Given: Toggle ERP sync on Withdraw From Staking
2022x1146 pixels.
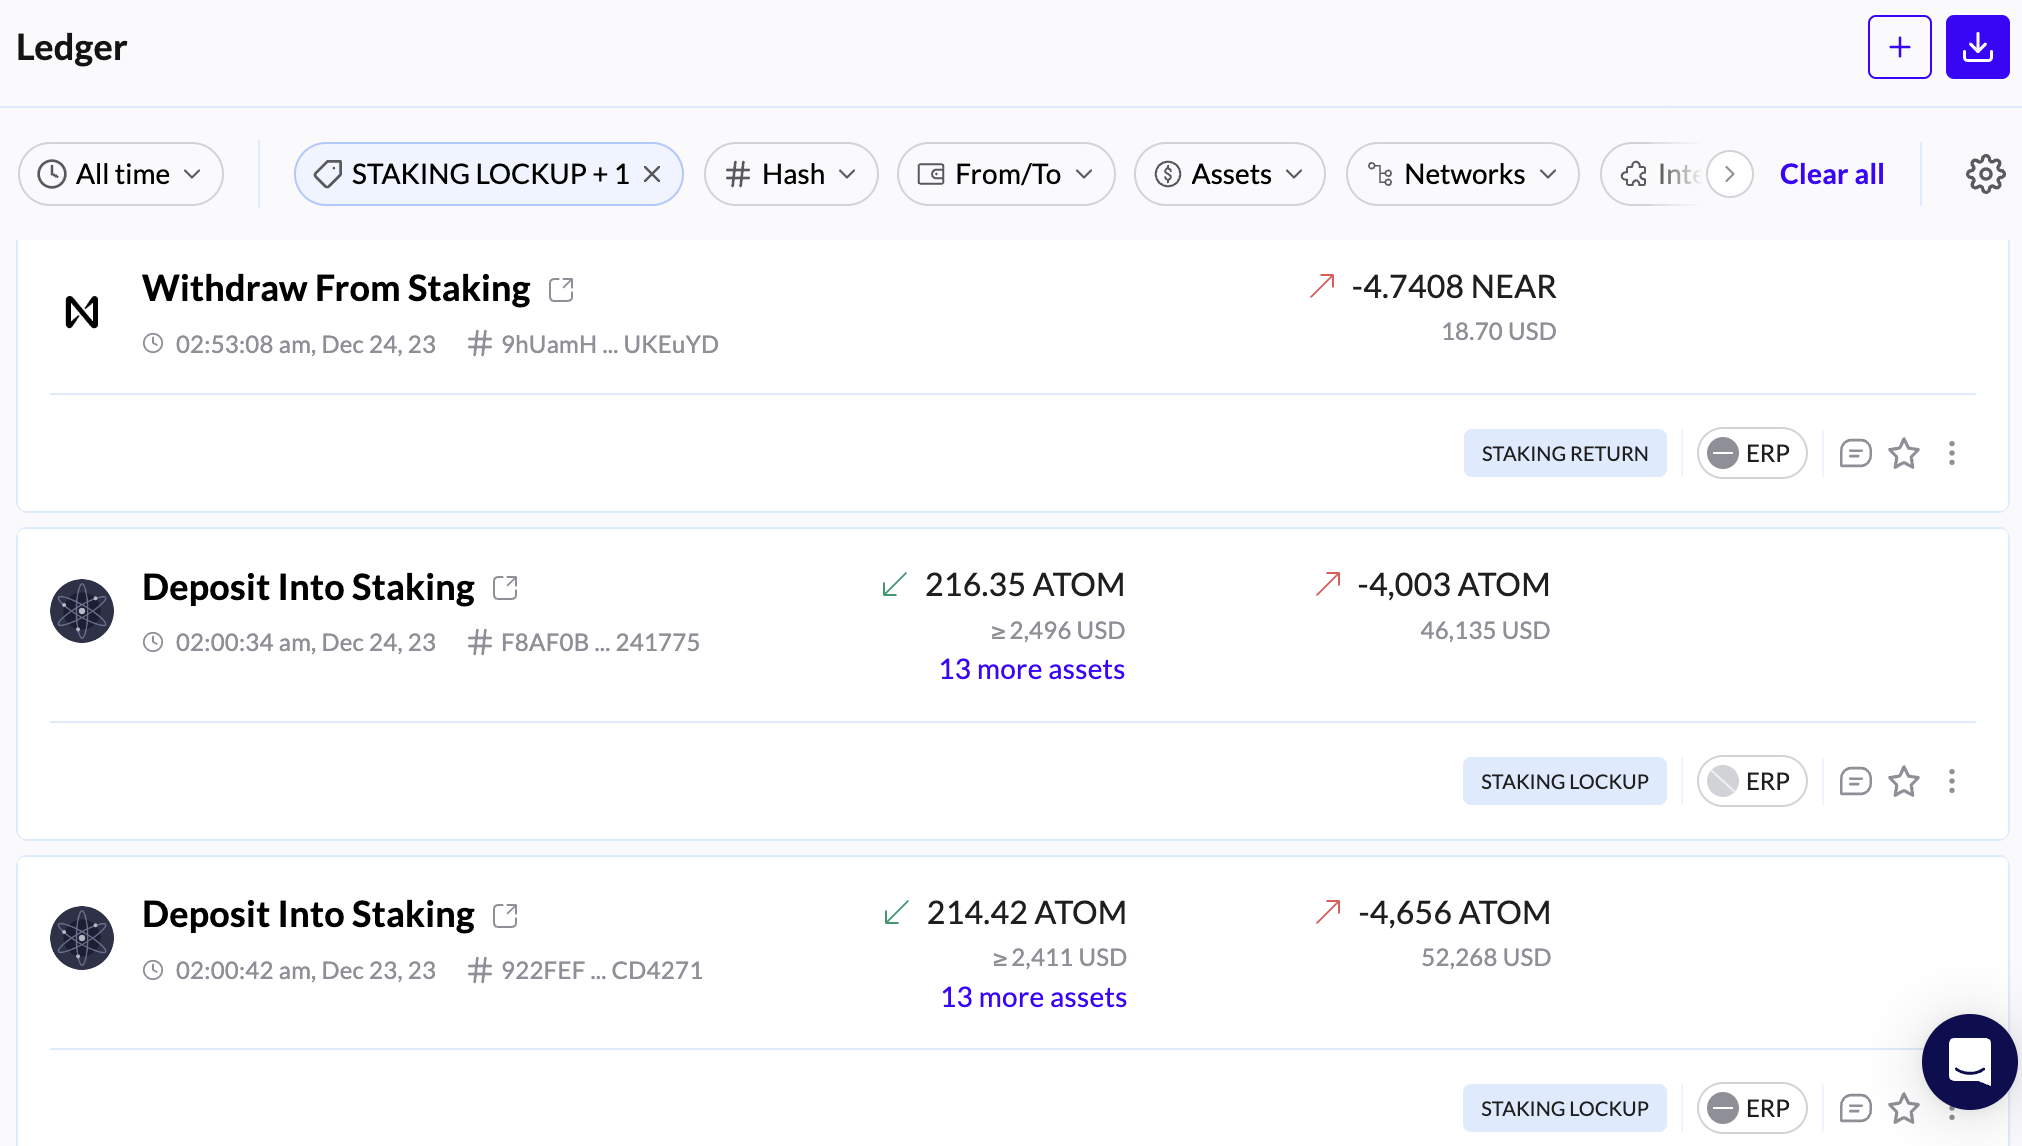Looking at the screenshot, I should 1751,454.
